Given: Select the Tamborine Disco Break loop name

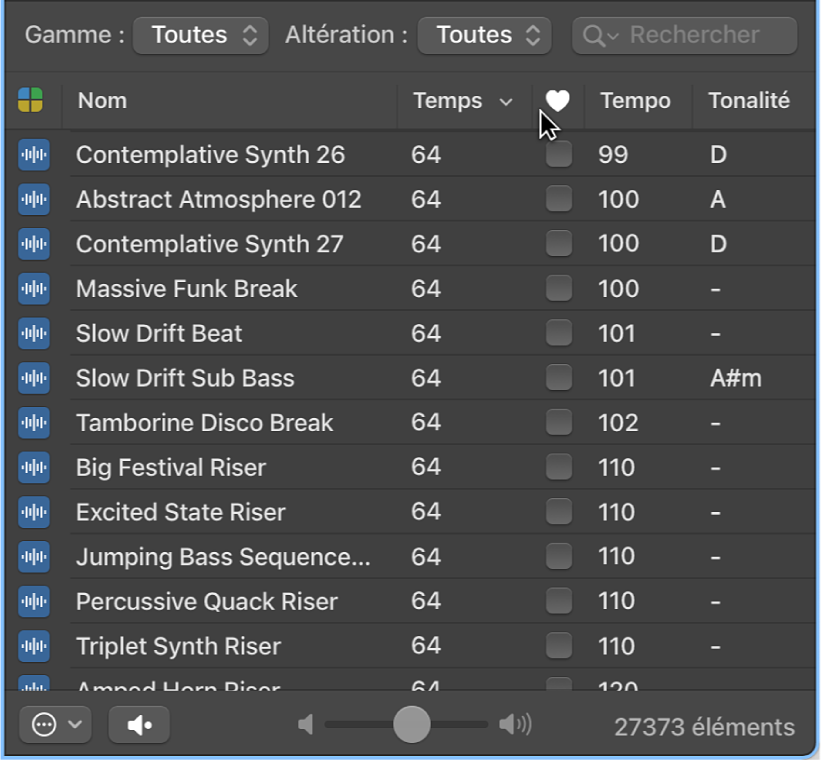Looking at the screenshot, I should tap(204, 423).
